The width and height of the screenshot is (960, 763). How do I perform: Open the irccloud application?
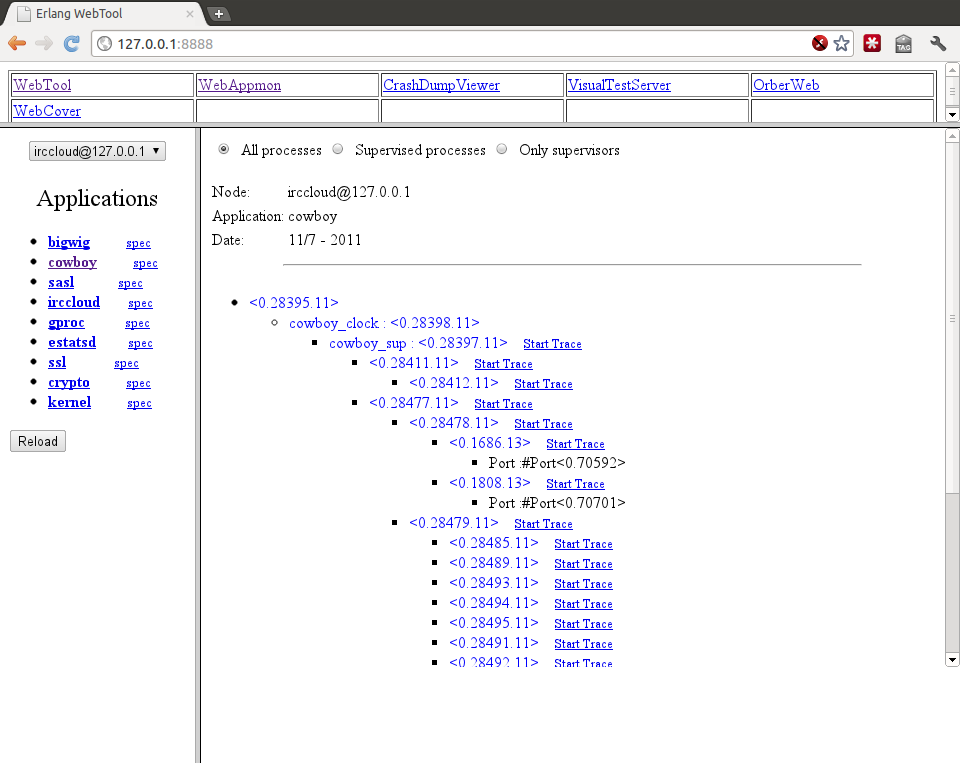74,302
